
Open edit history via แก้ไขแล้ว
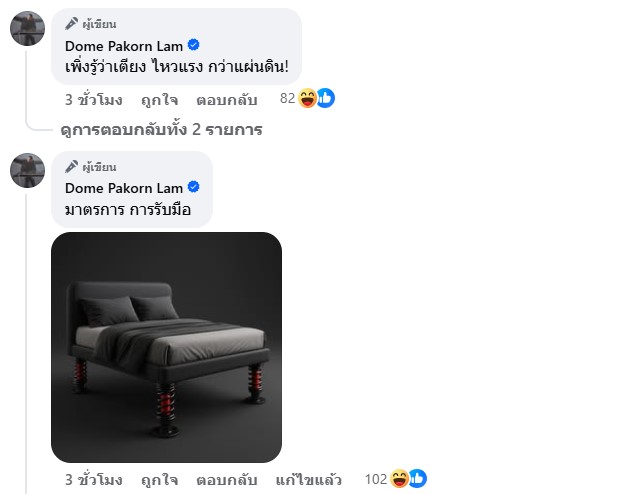click(309, 480)
